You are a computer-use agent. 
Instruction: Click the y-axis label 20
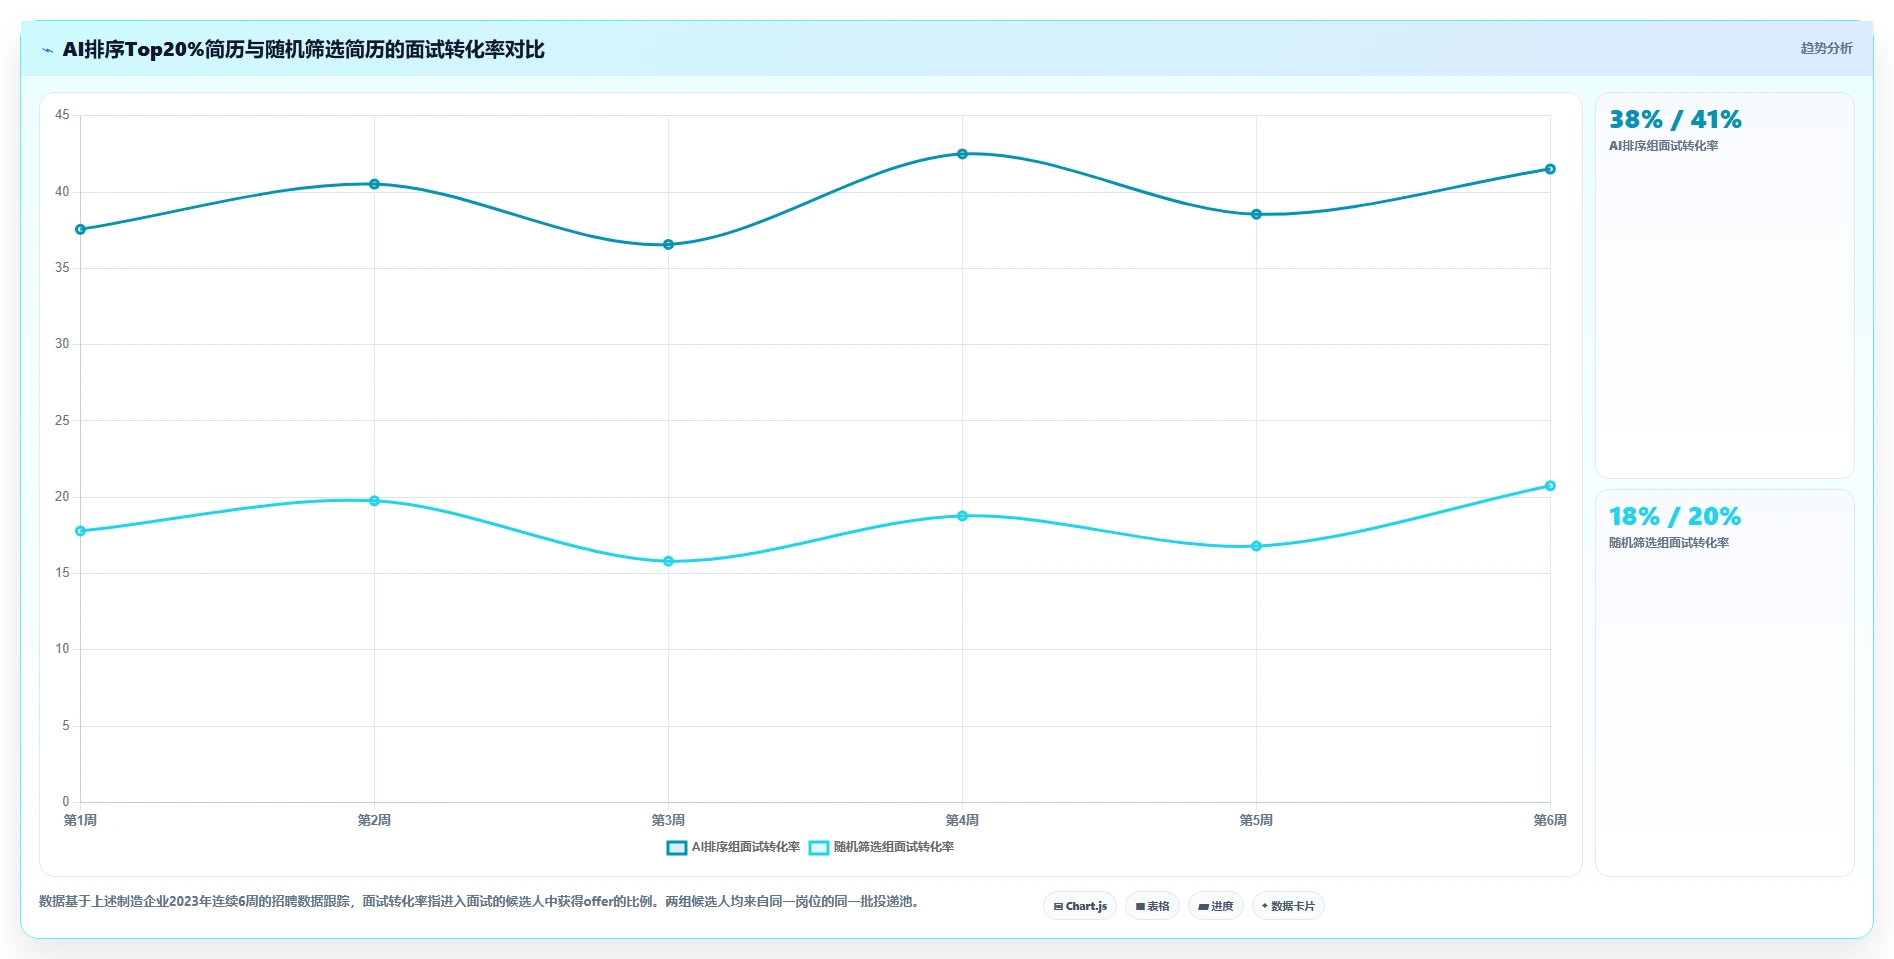pyautogui.click(x=62, y=497)
